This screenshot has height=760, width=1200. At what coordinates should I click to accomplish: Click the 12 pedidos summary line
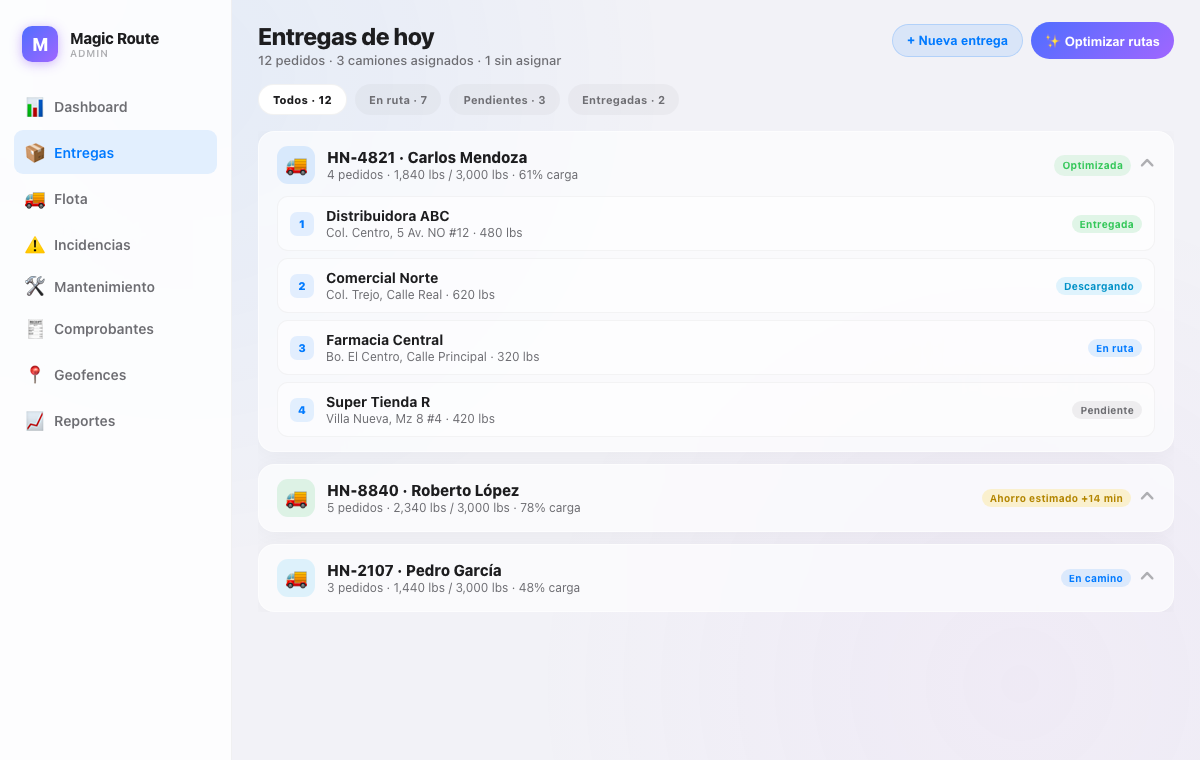point(409,61)
